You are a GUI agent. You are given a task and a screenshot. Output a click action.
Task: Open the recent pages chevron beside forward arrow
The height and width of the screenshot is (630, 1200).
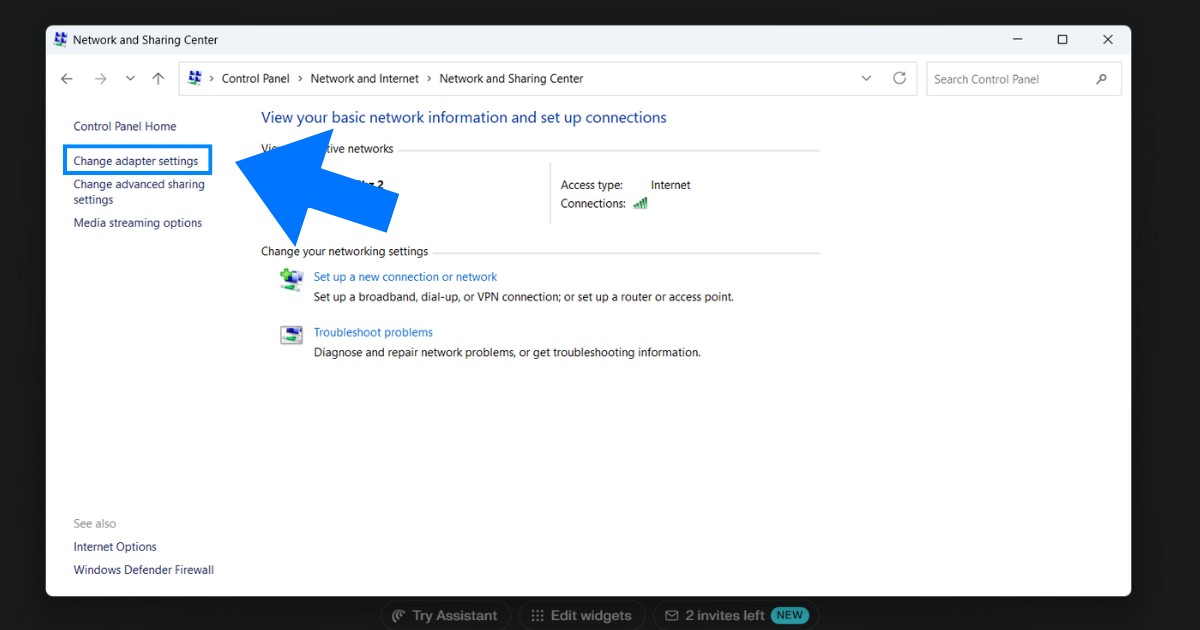(x=130, y=78)
